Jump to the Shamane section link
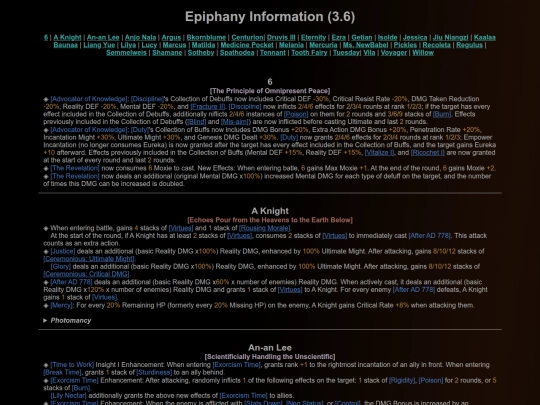The width and height of the screenshot is (540, 405). 167,53
